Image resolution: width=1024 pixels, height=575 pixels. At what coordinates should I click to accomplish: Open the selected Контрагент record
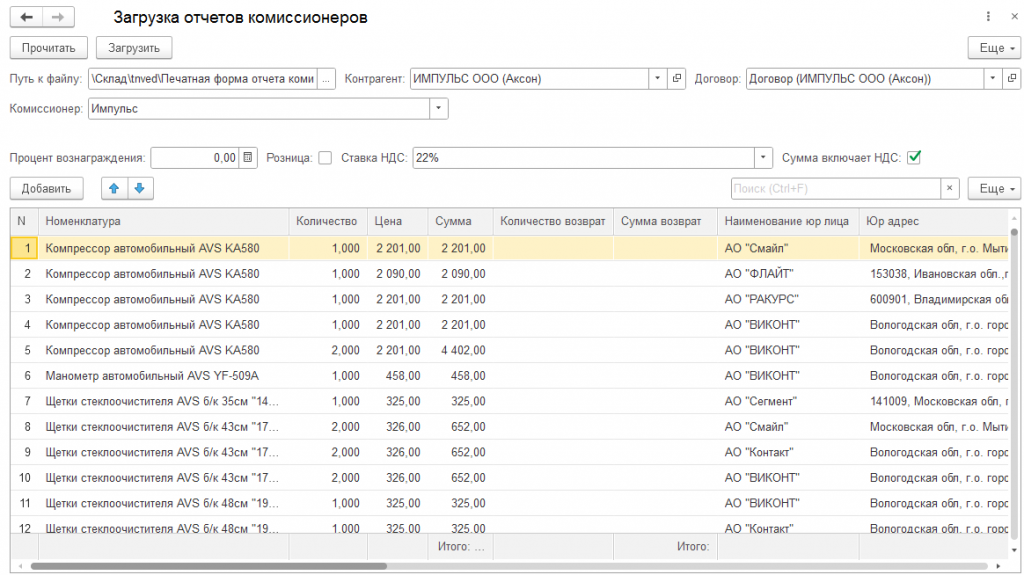point(677,78)
